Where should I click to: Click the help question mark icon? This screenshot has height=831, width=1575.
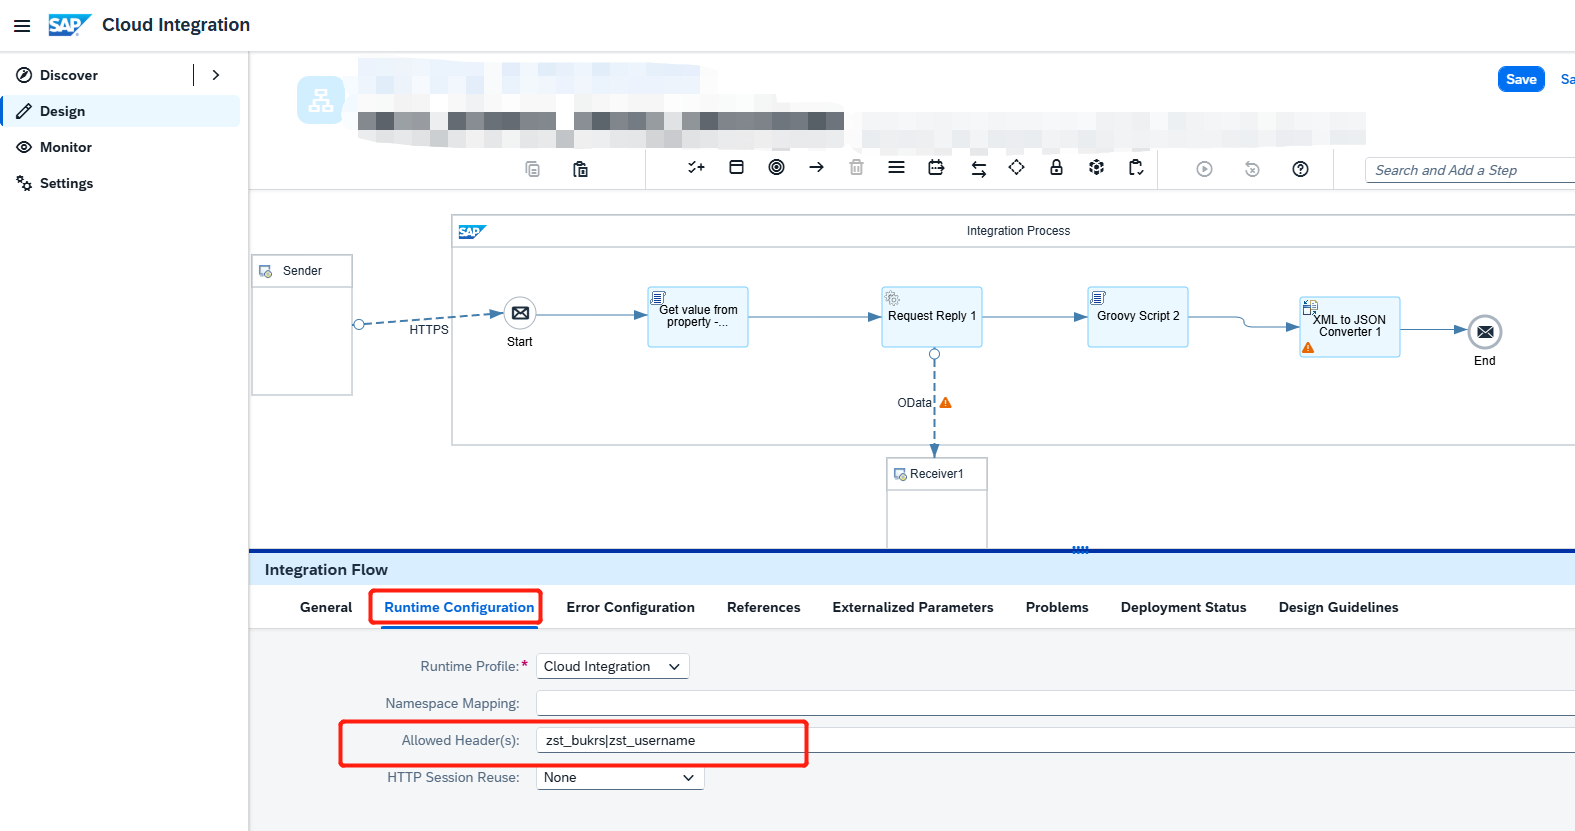point(1300,169)
